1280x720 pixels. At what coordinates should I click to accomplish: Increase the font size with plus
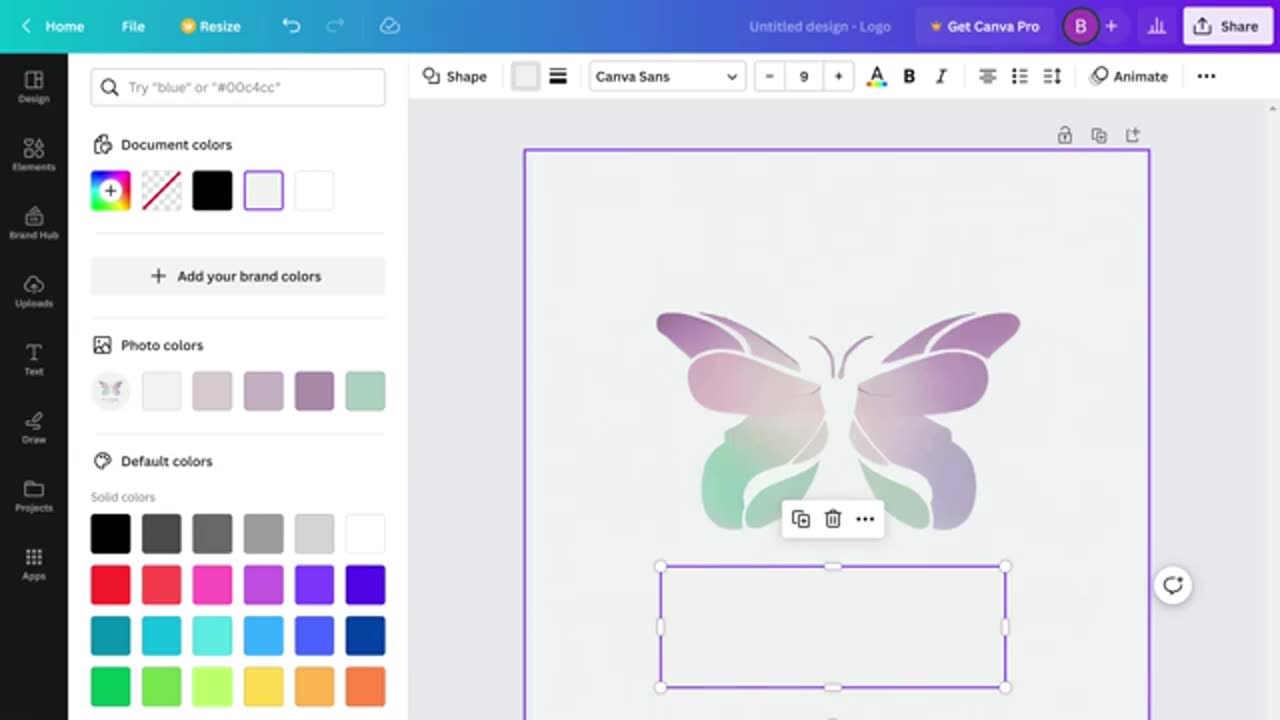tap(838, 76)
